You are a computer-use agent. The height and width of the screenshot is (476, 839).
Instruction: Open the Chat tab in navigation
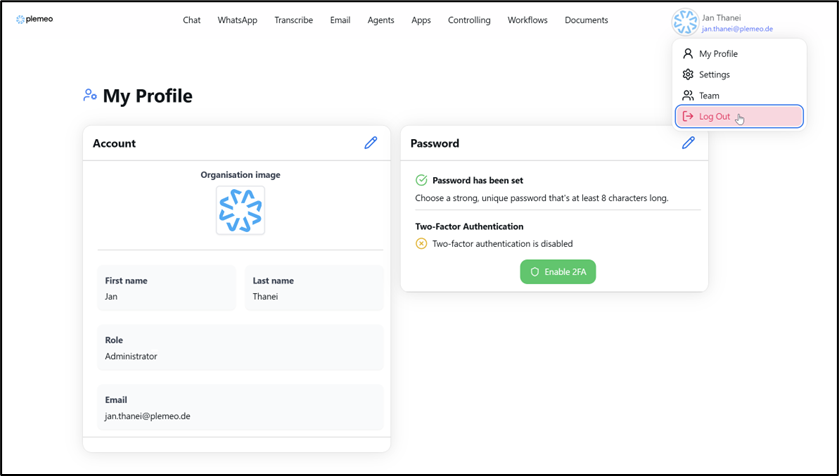click(x=192, y=20)
